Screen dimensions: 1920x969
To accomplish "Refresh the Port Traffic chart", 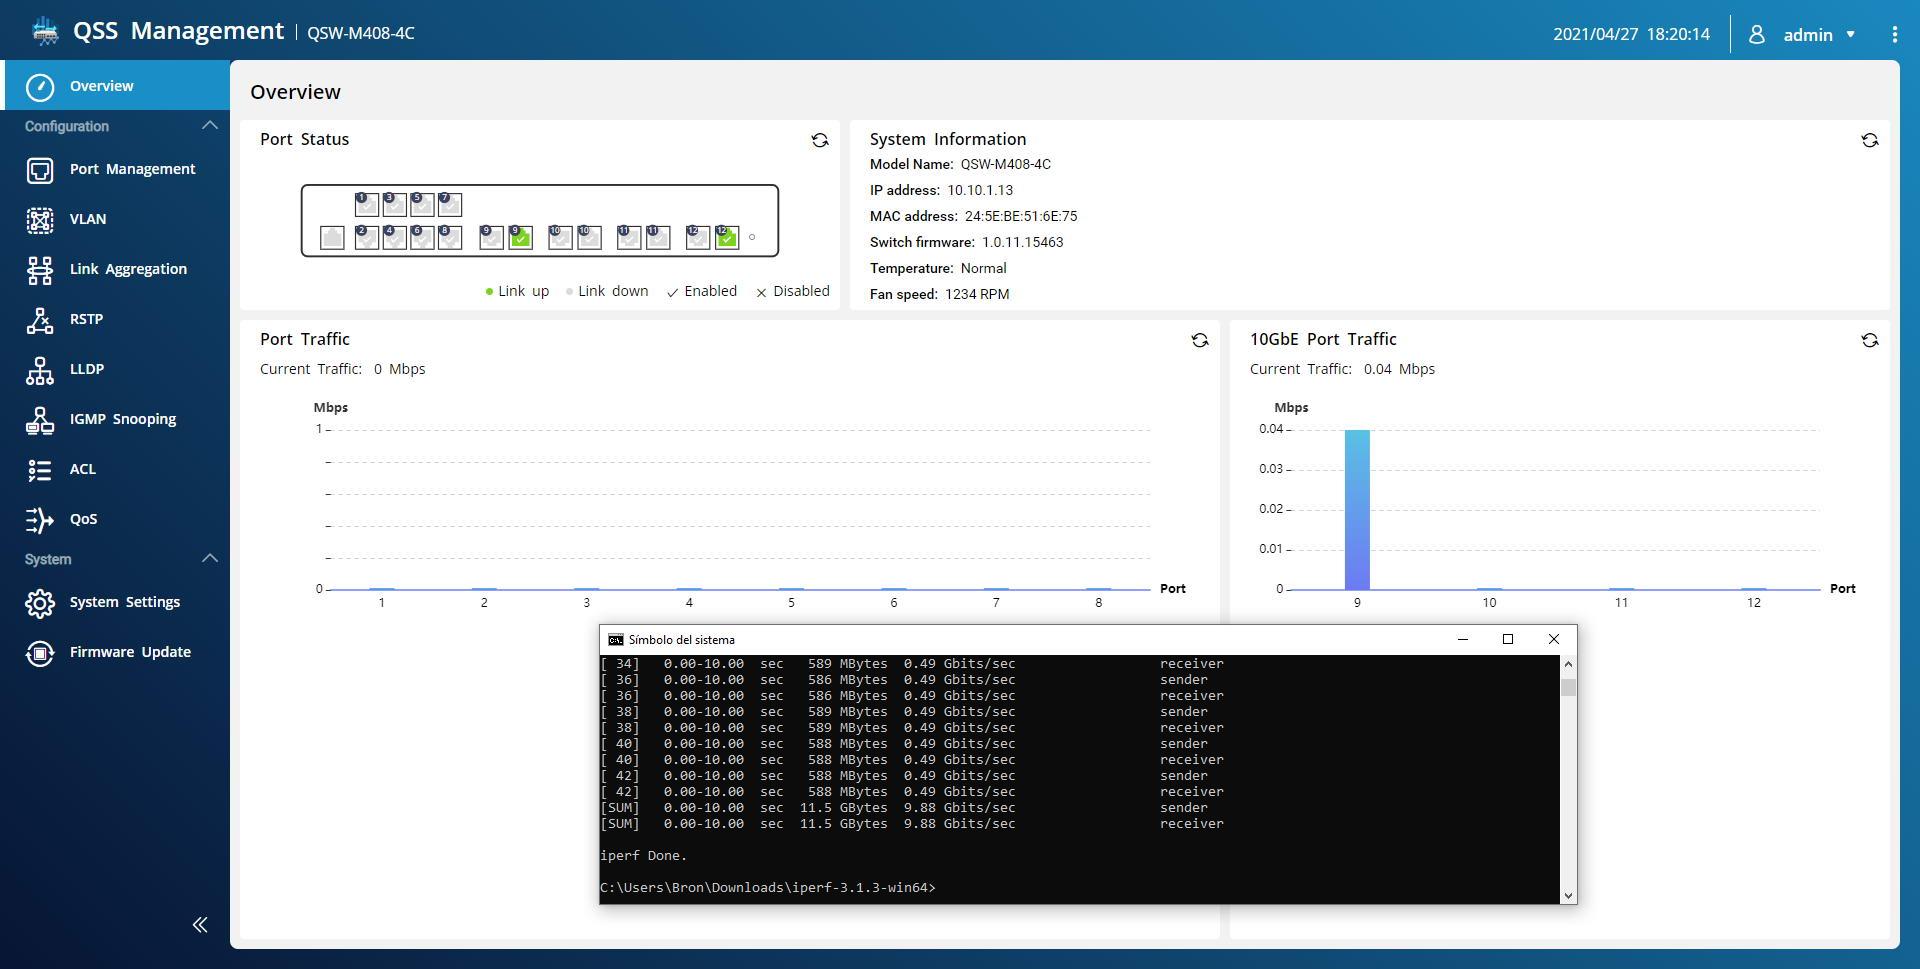I will [x=1200, y=341].
